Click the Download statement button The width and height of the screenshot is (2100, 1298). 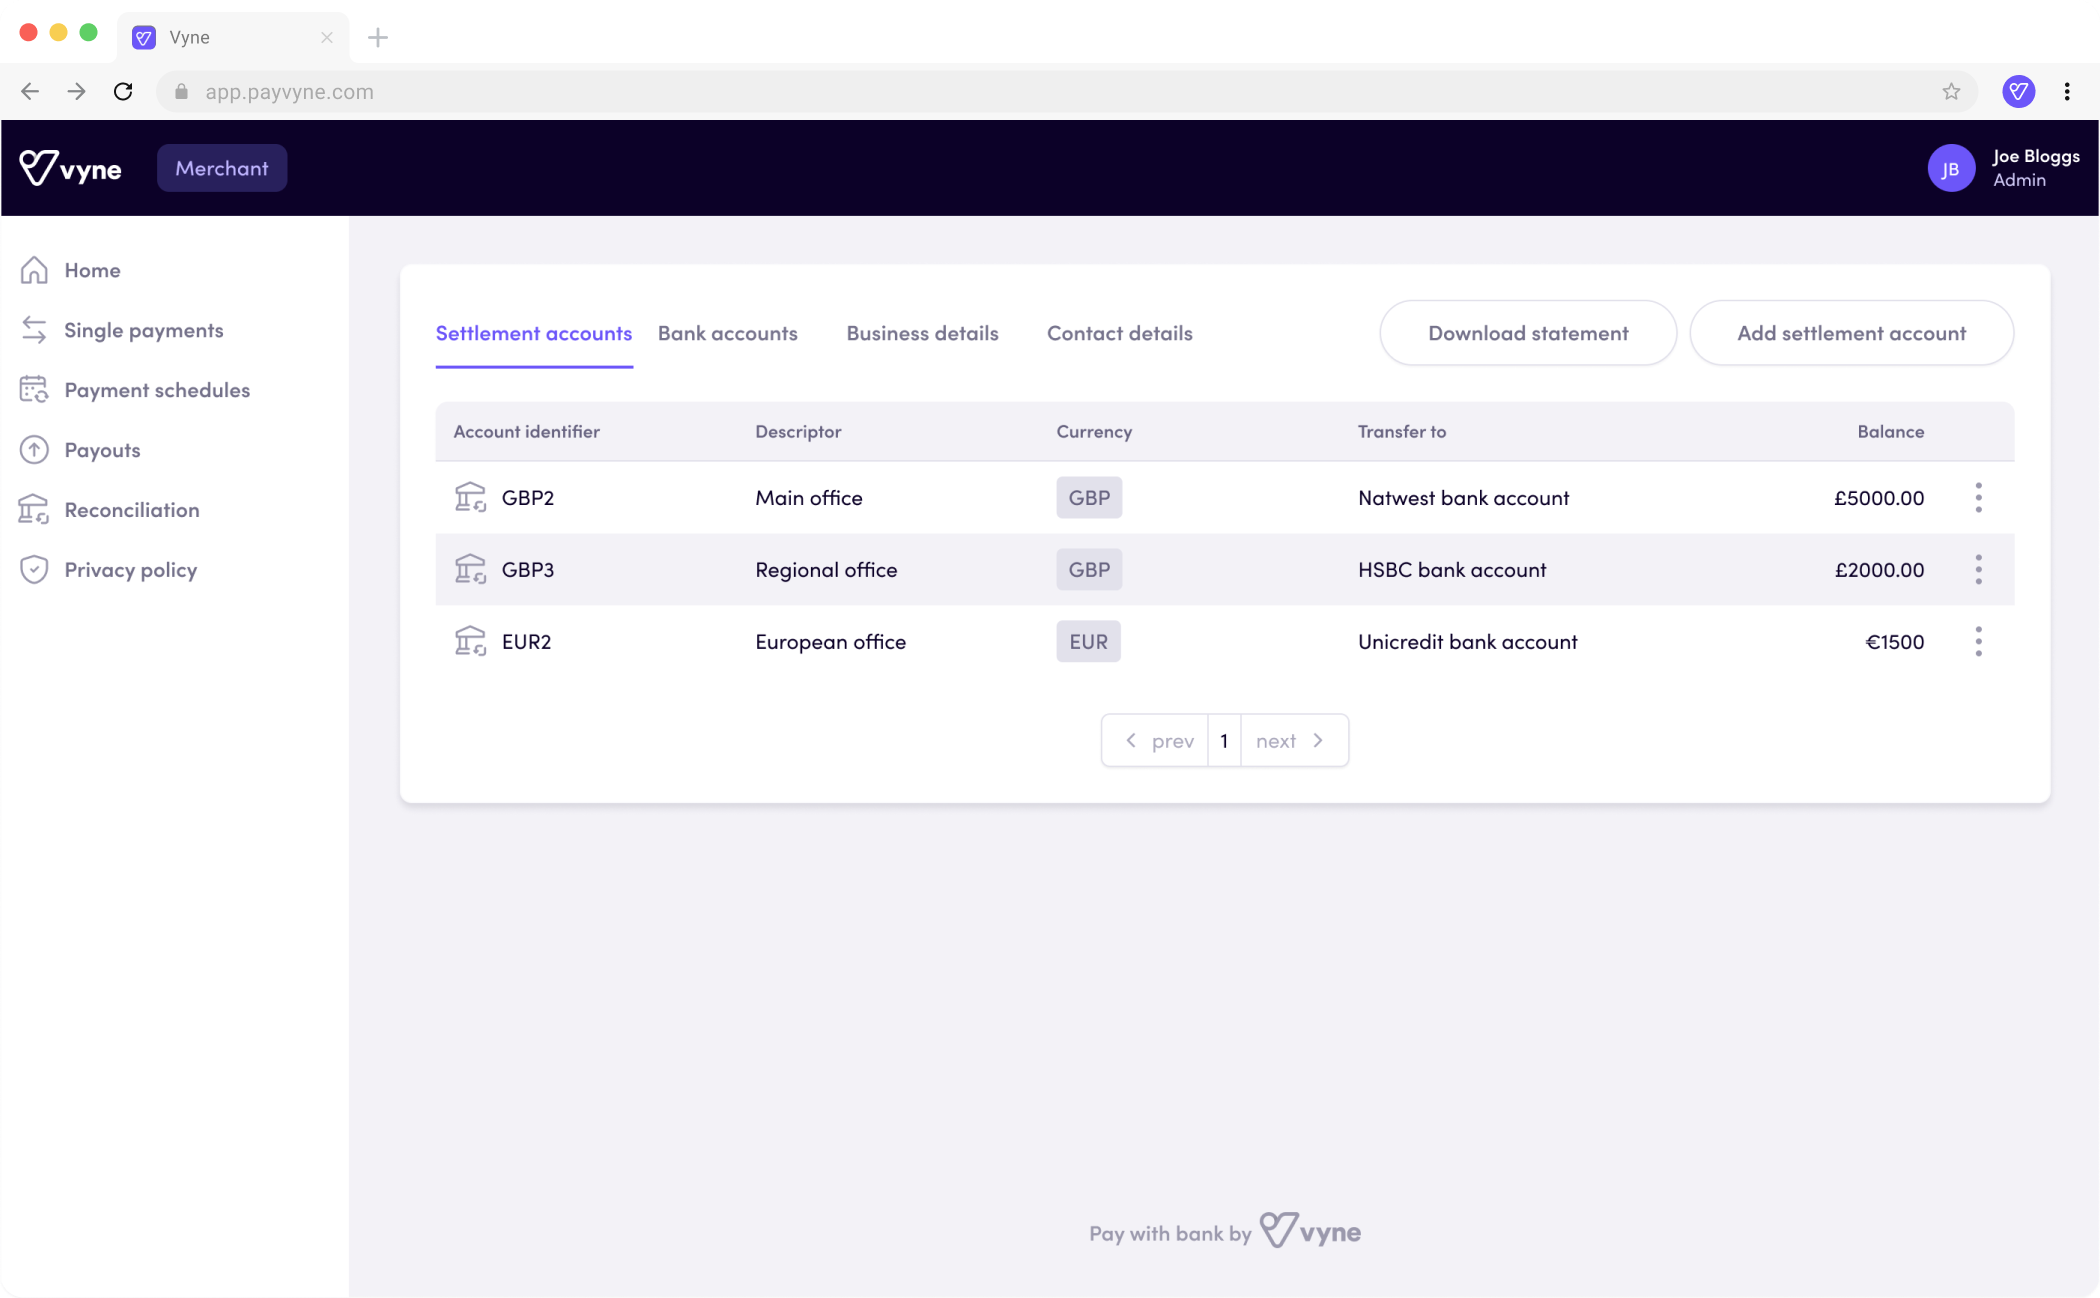1527,333
